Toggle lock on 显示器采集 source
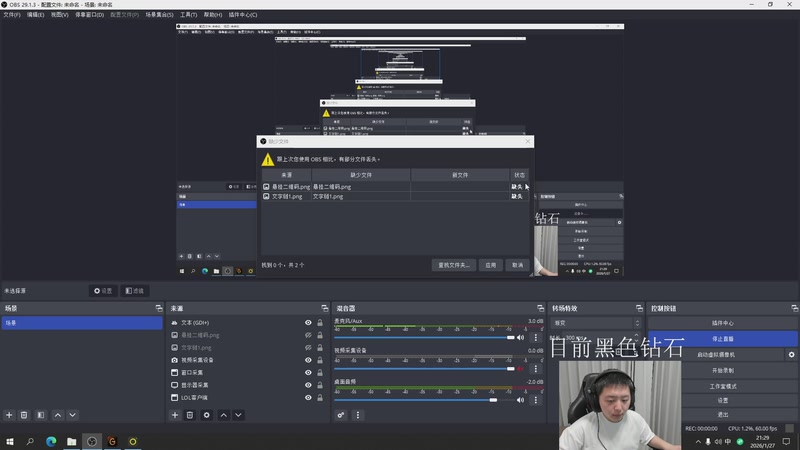800x450 pixels. (x=320, y=385)
